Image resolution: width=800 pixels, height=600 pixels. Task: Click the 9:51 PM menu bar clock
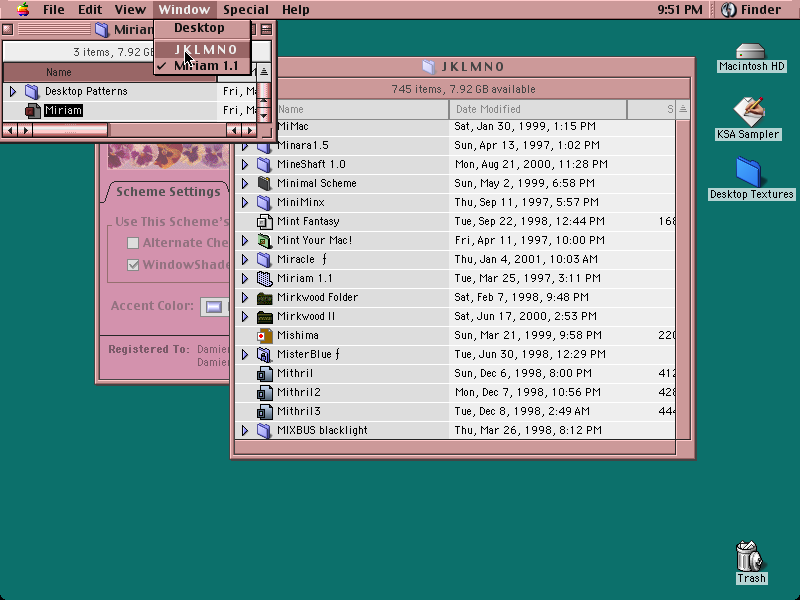pyautogui.click(x=680, y=10)
